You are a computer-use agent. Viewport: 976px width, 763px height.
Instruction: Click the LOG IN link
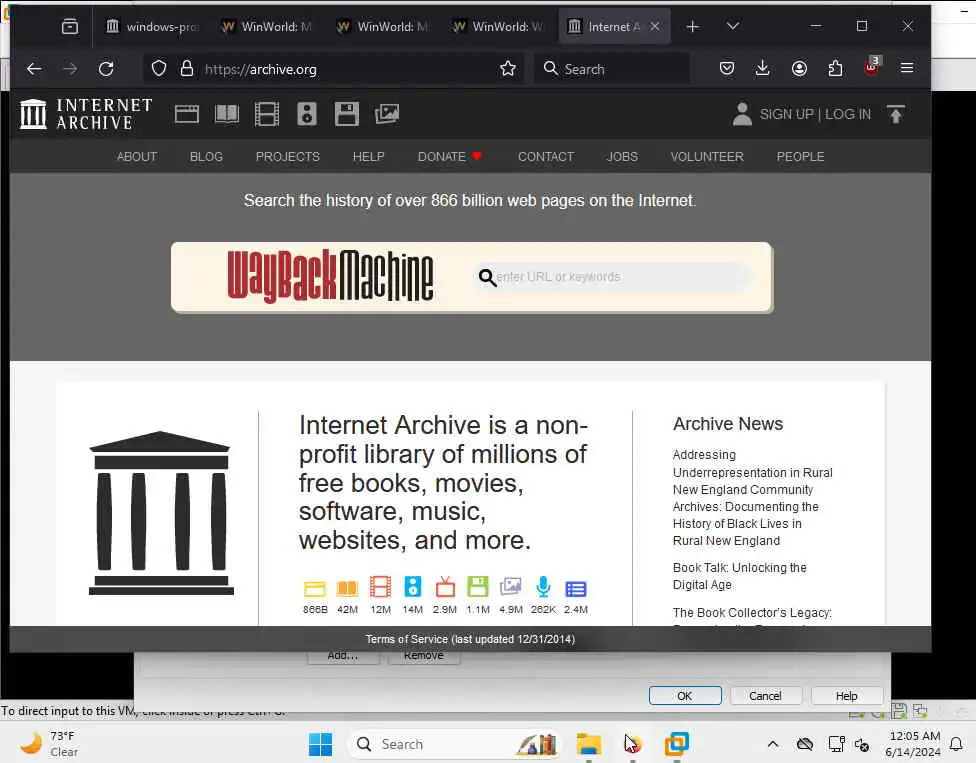pos(848,115)
